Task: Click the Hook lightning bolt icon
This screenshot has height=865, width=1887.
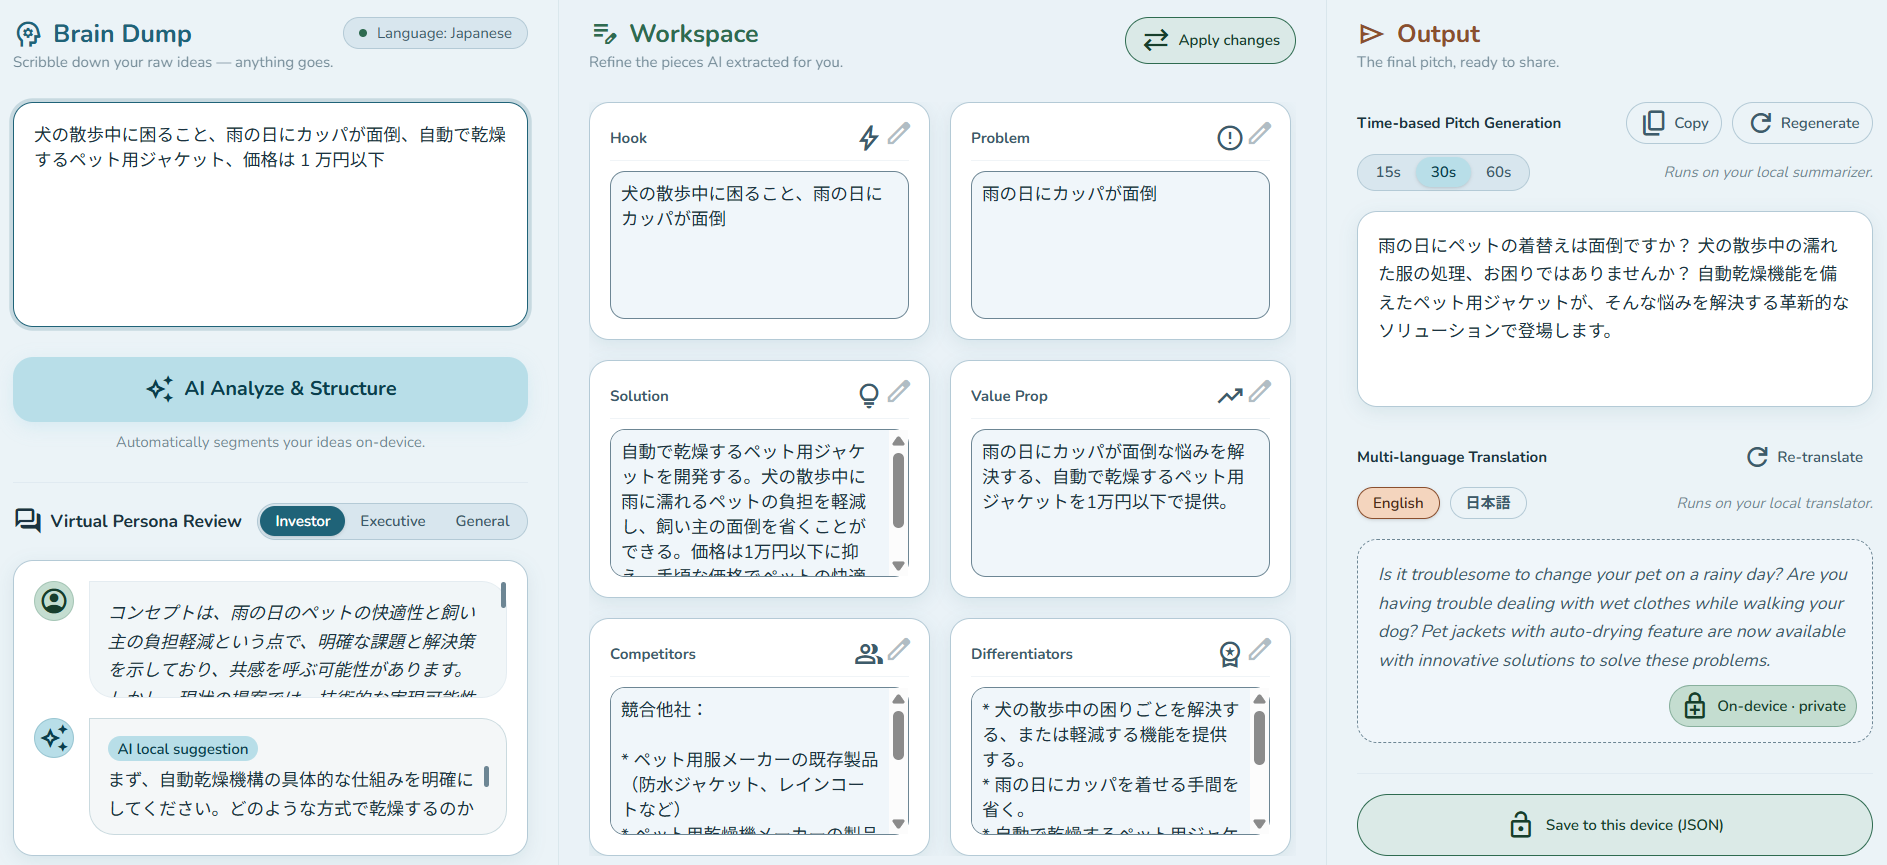Action: point(869,137)
